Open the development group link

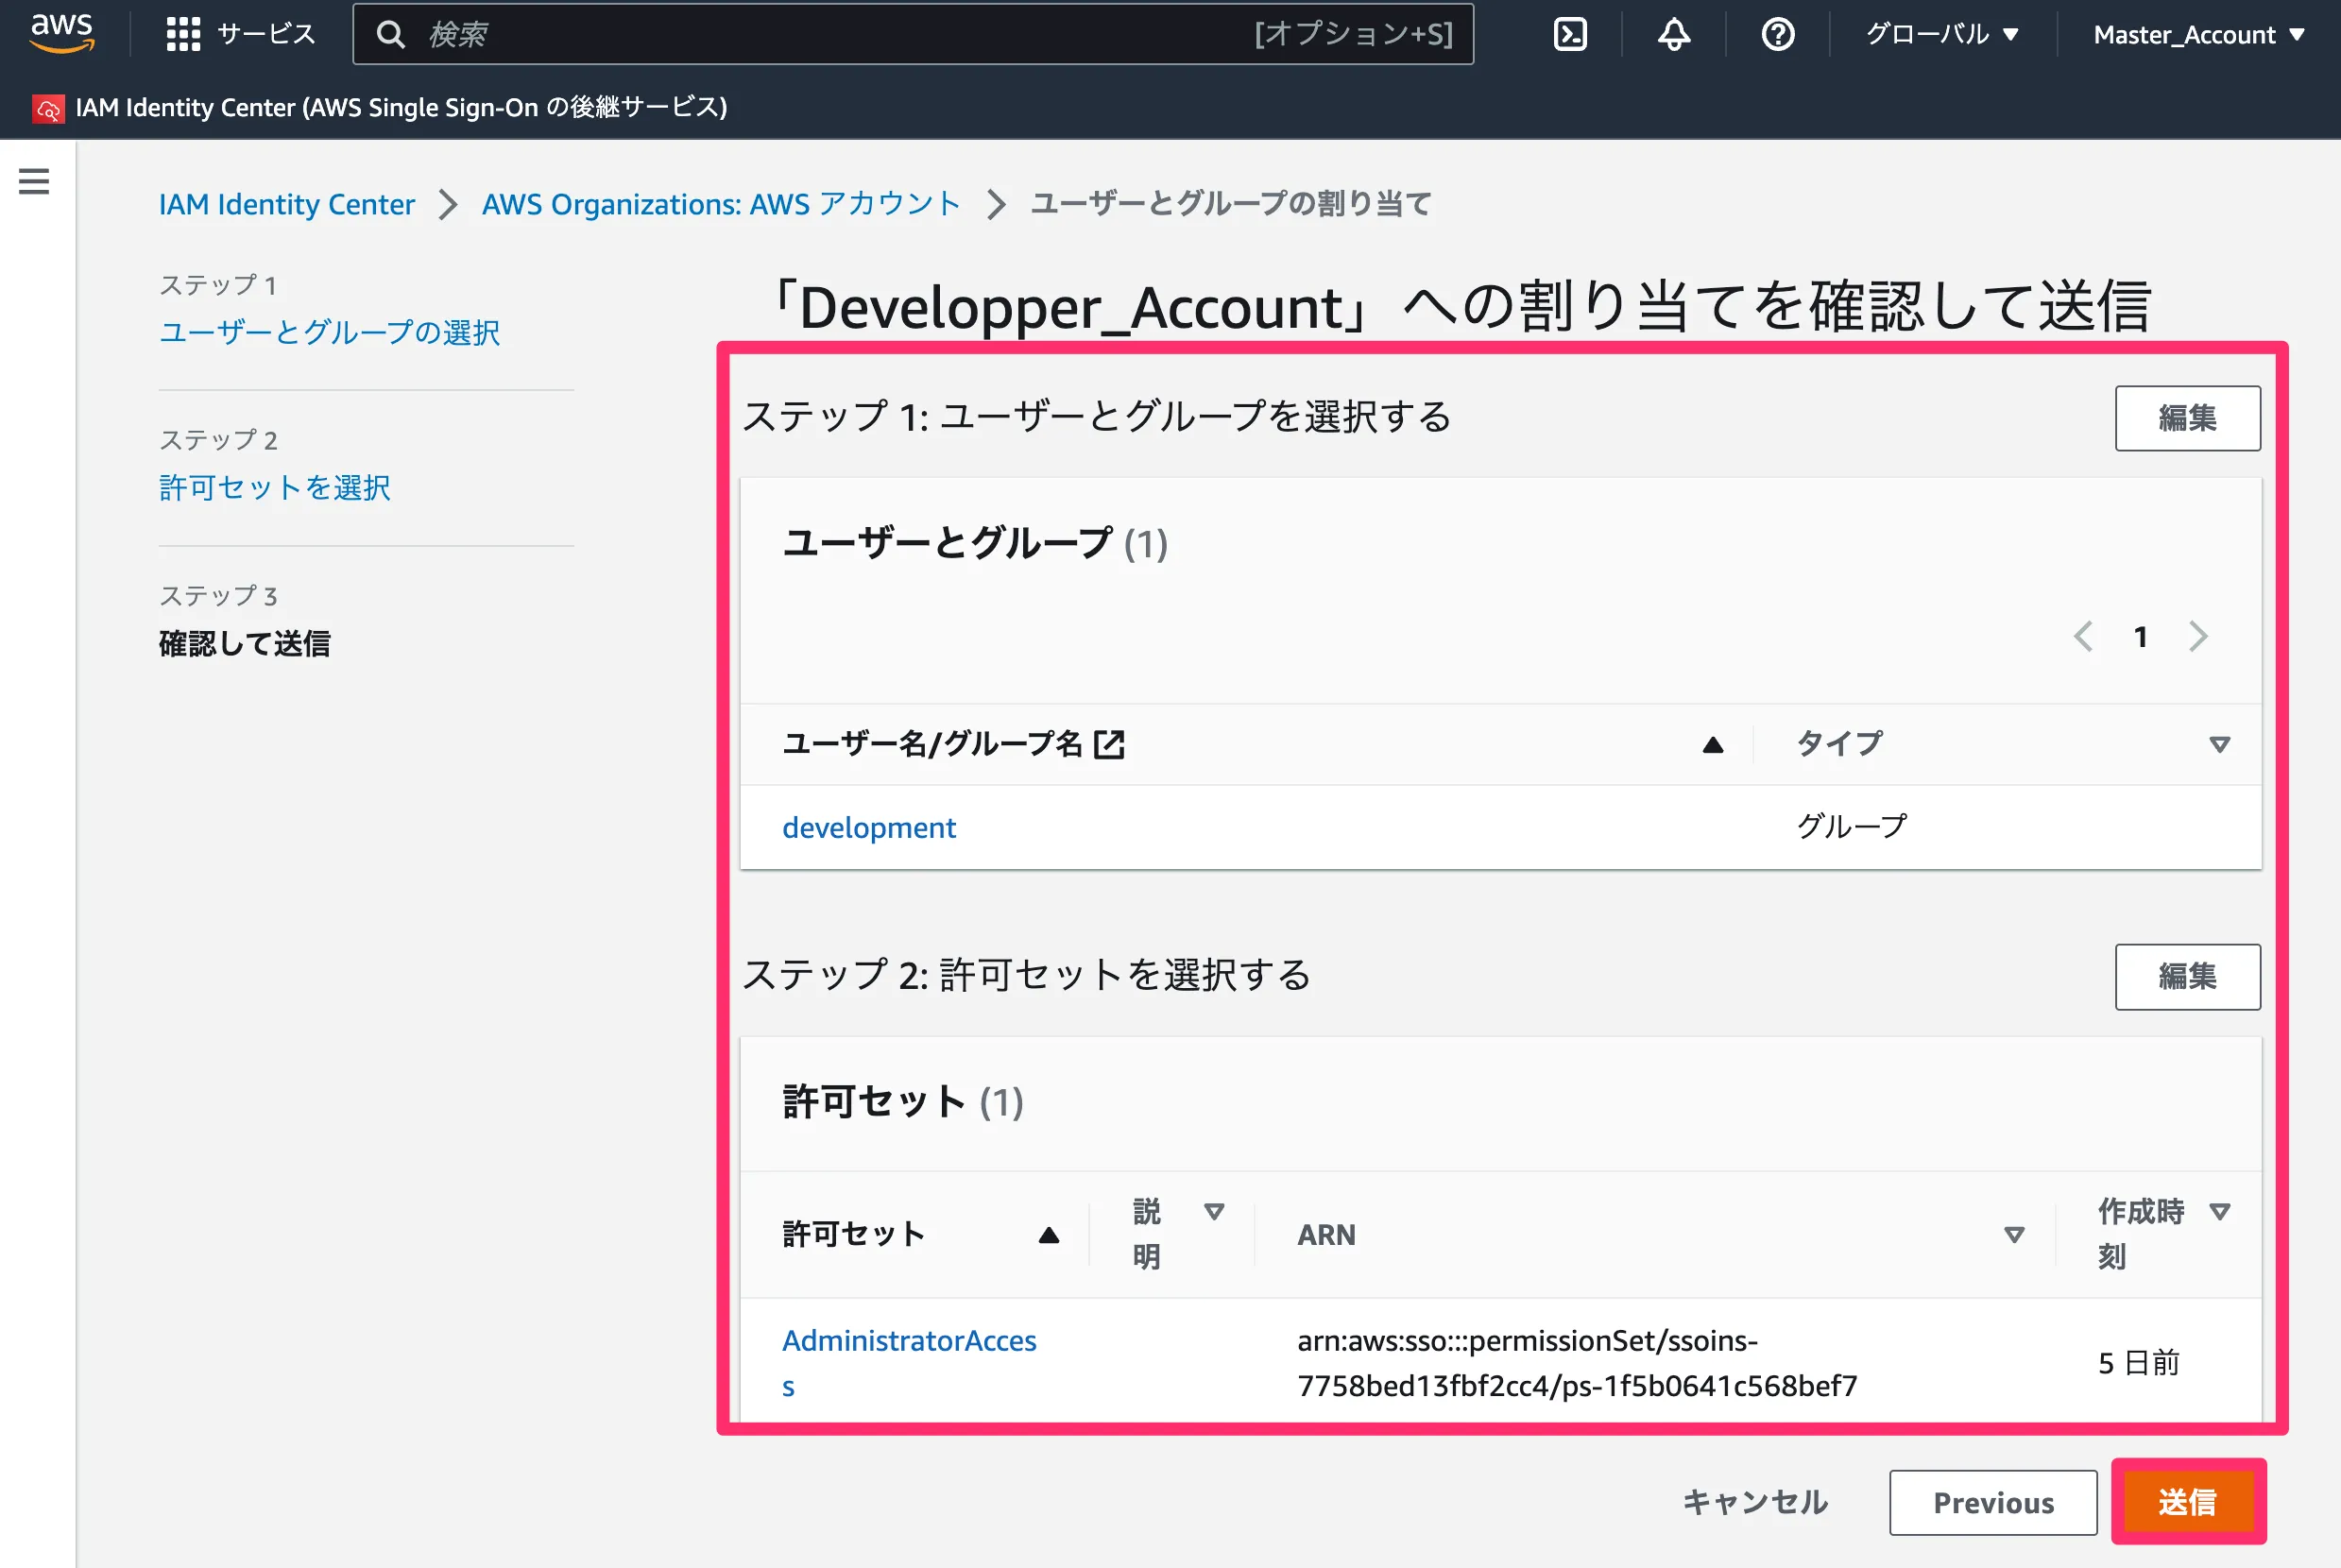(x=868, y=827)
